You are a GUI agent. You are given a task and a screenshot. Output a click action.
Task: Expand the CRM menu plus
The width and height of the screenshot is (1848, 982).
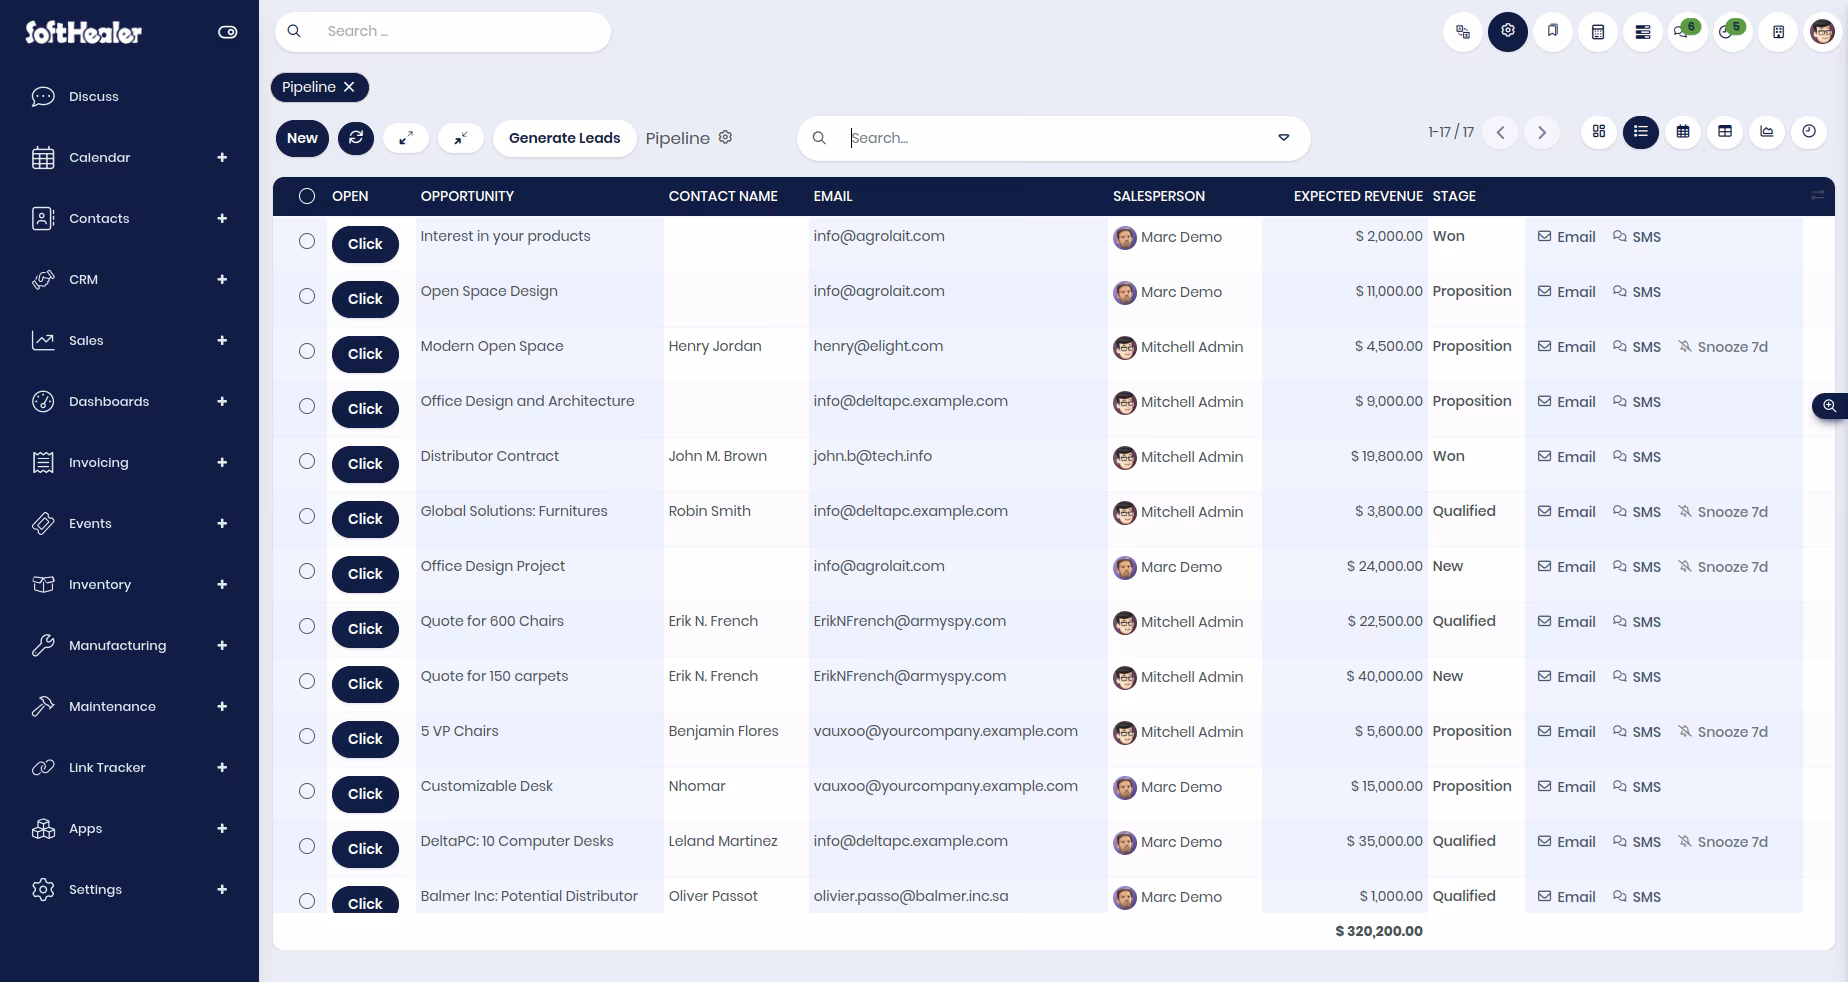(222, 279)
